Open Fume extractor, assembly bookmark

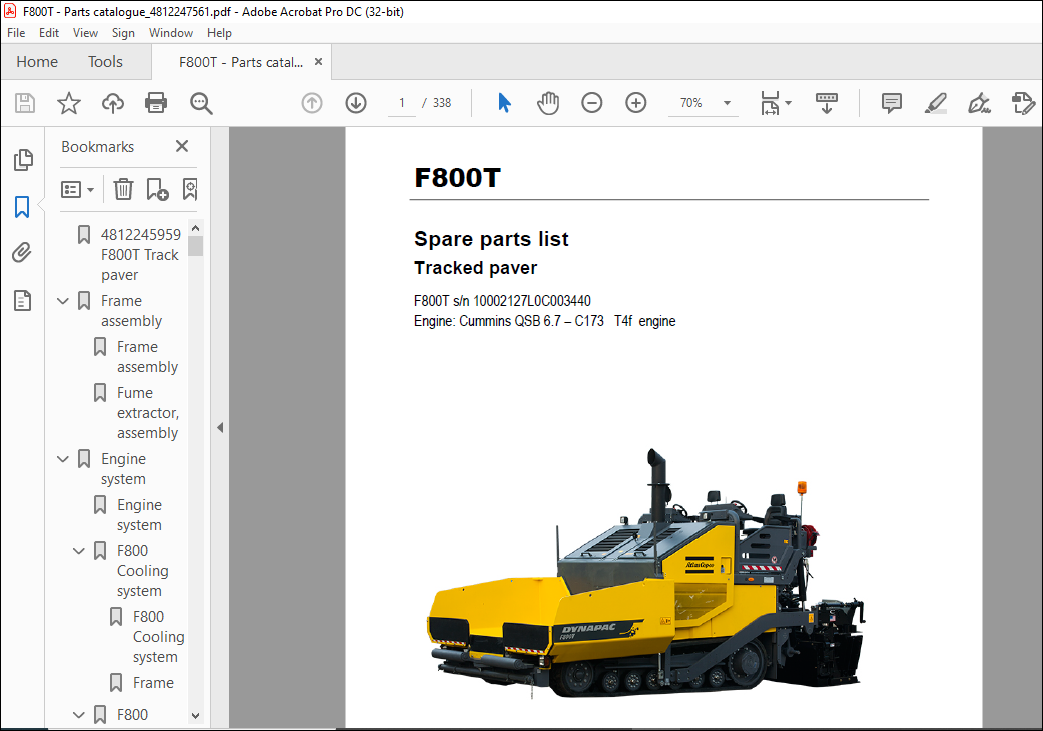coord(148,413)
